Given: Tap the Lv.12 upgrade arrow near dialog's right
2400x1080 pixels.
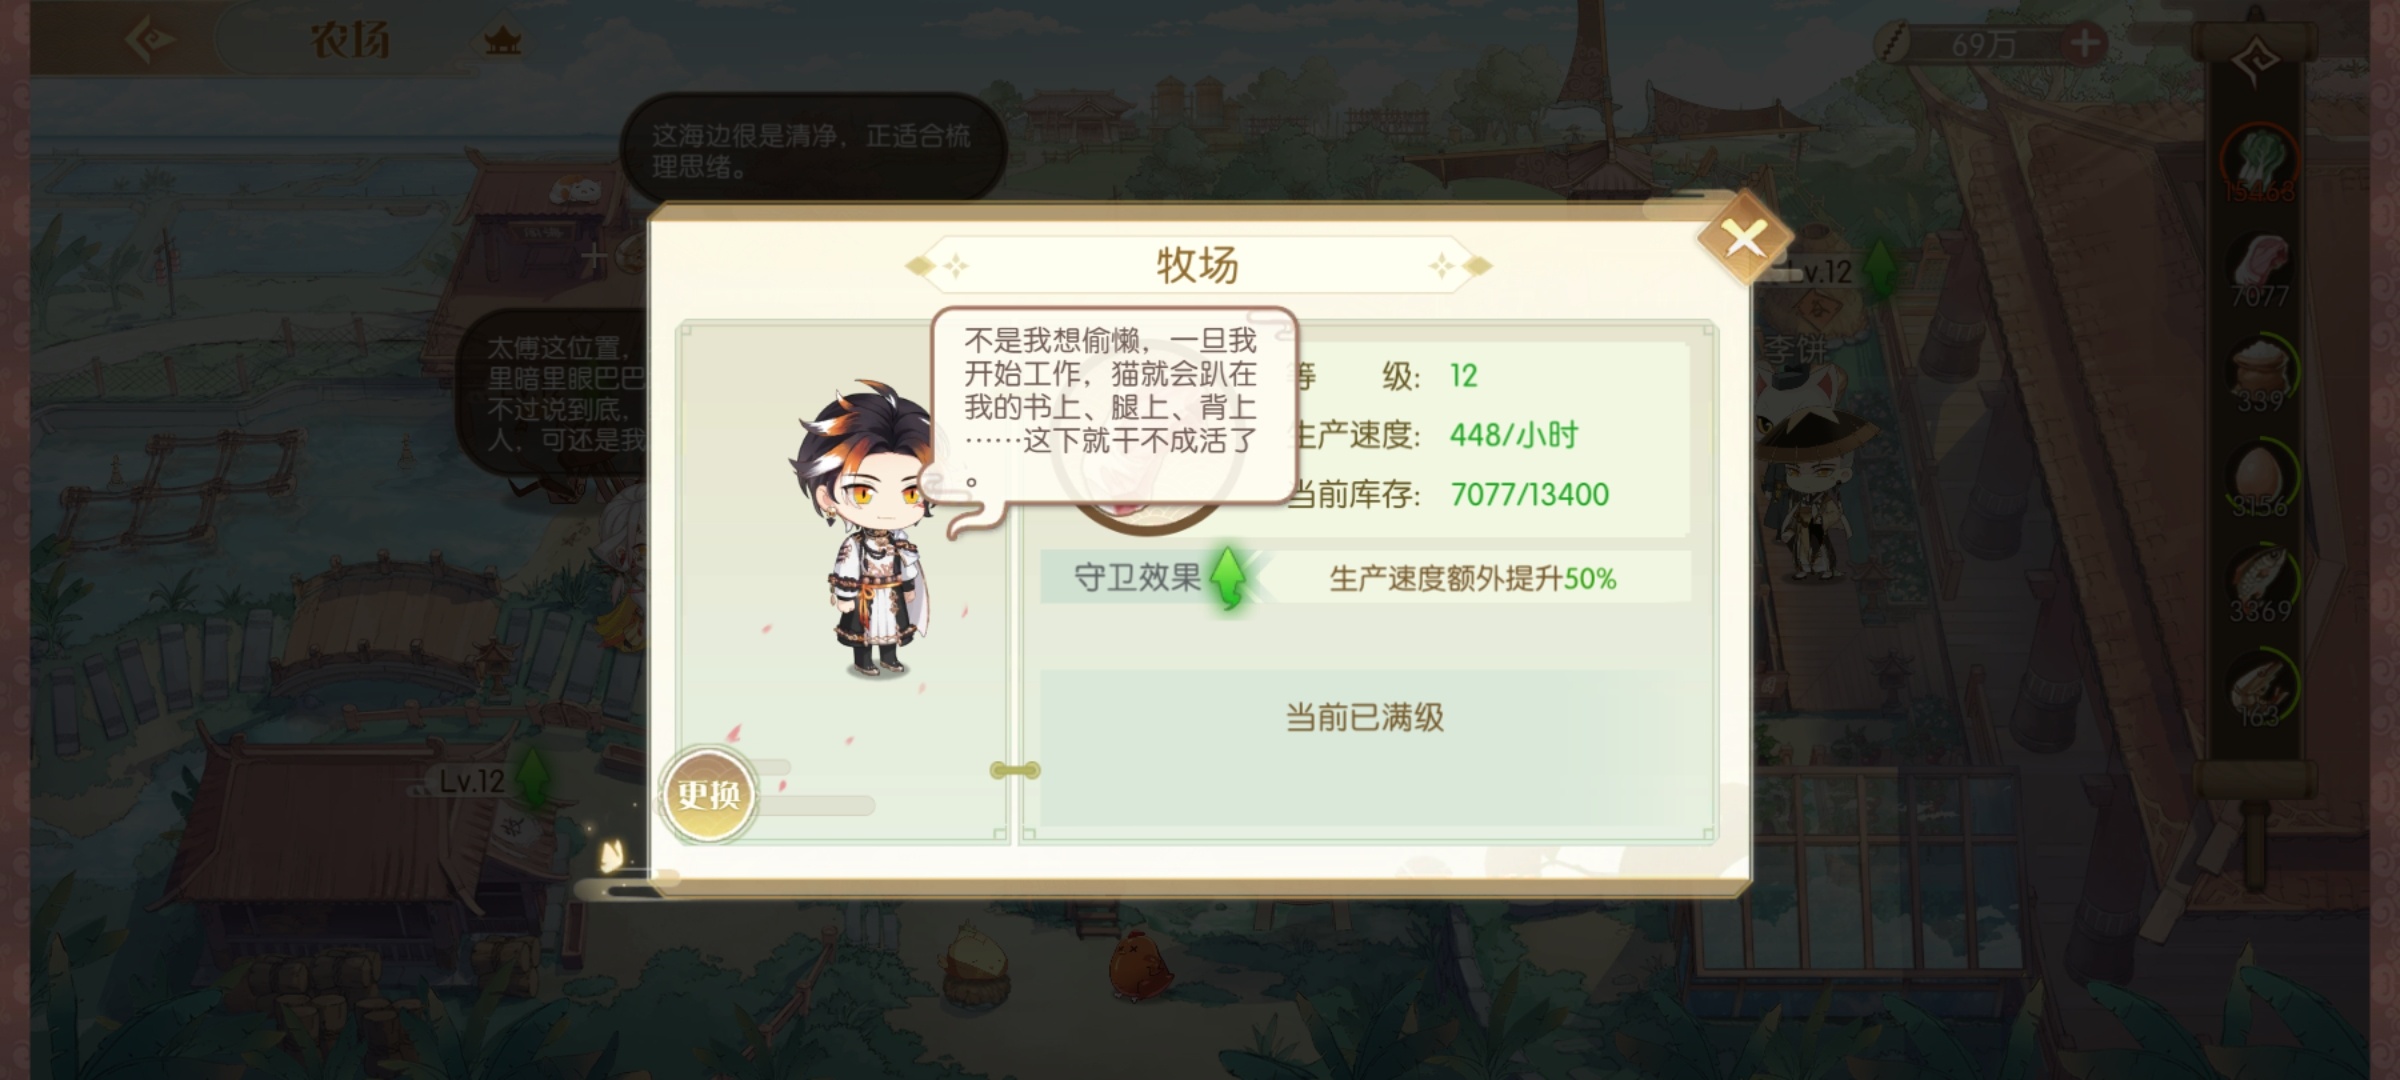Looking at the screenshot, I should pos(1880,269).
